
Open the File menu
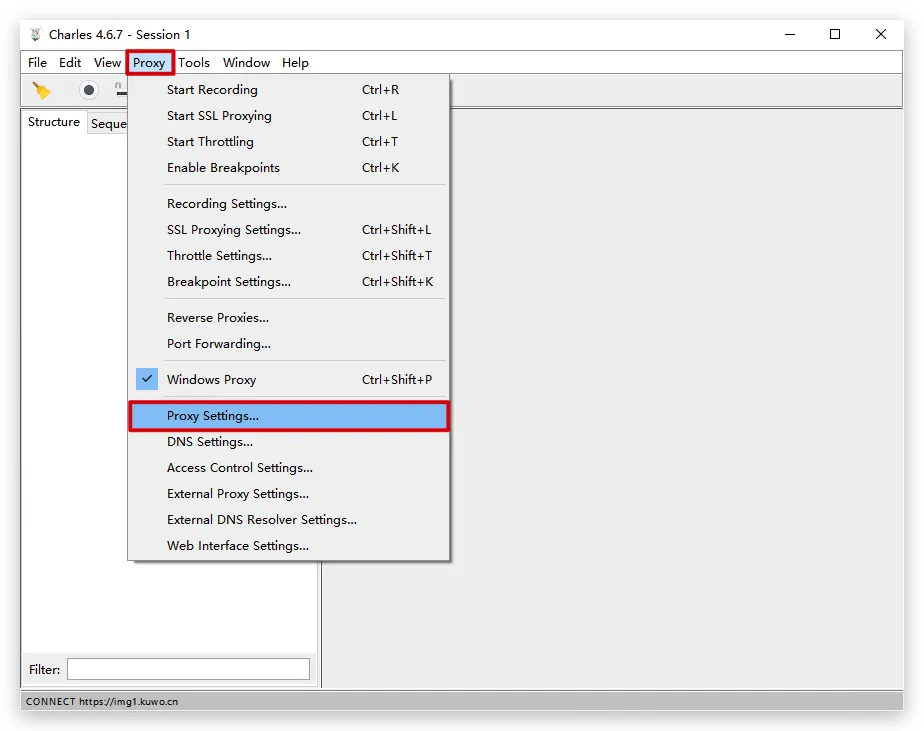pos(38,63)
